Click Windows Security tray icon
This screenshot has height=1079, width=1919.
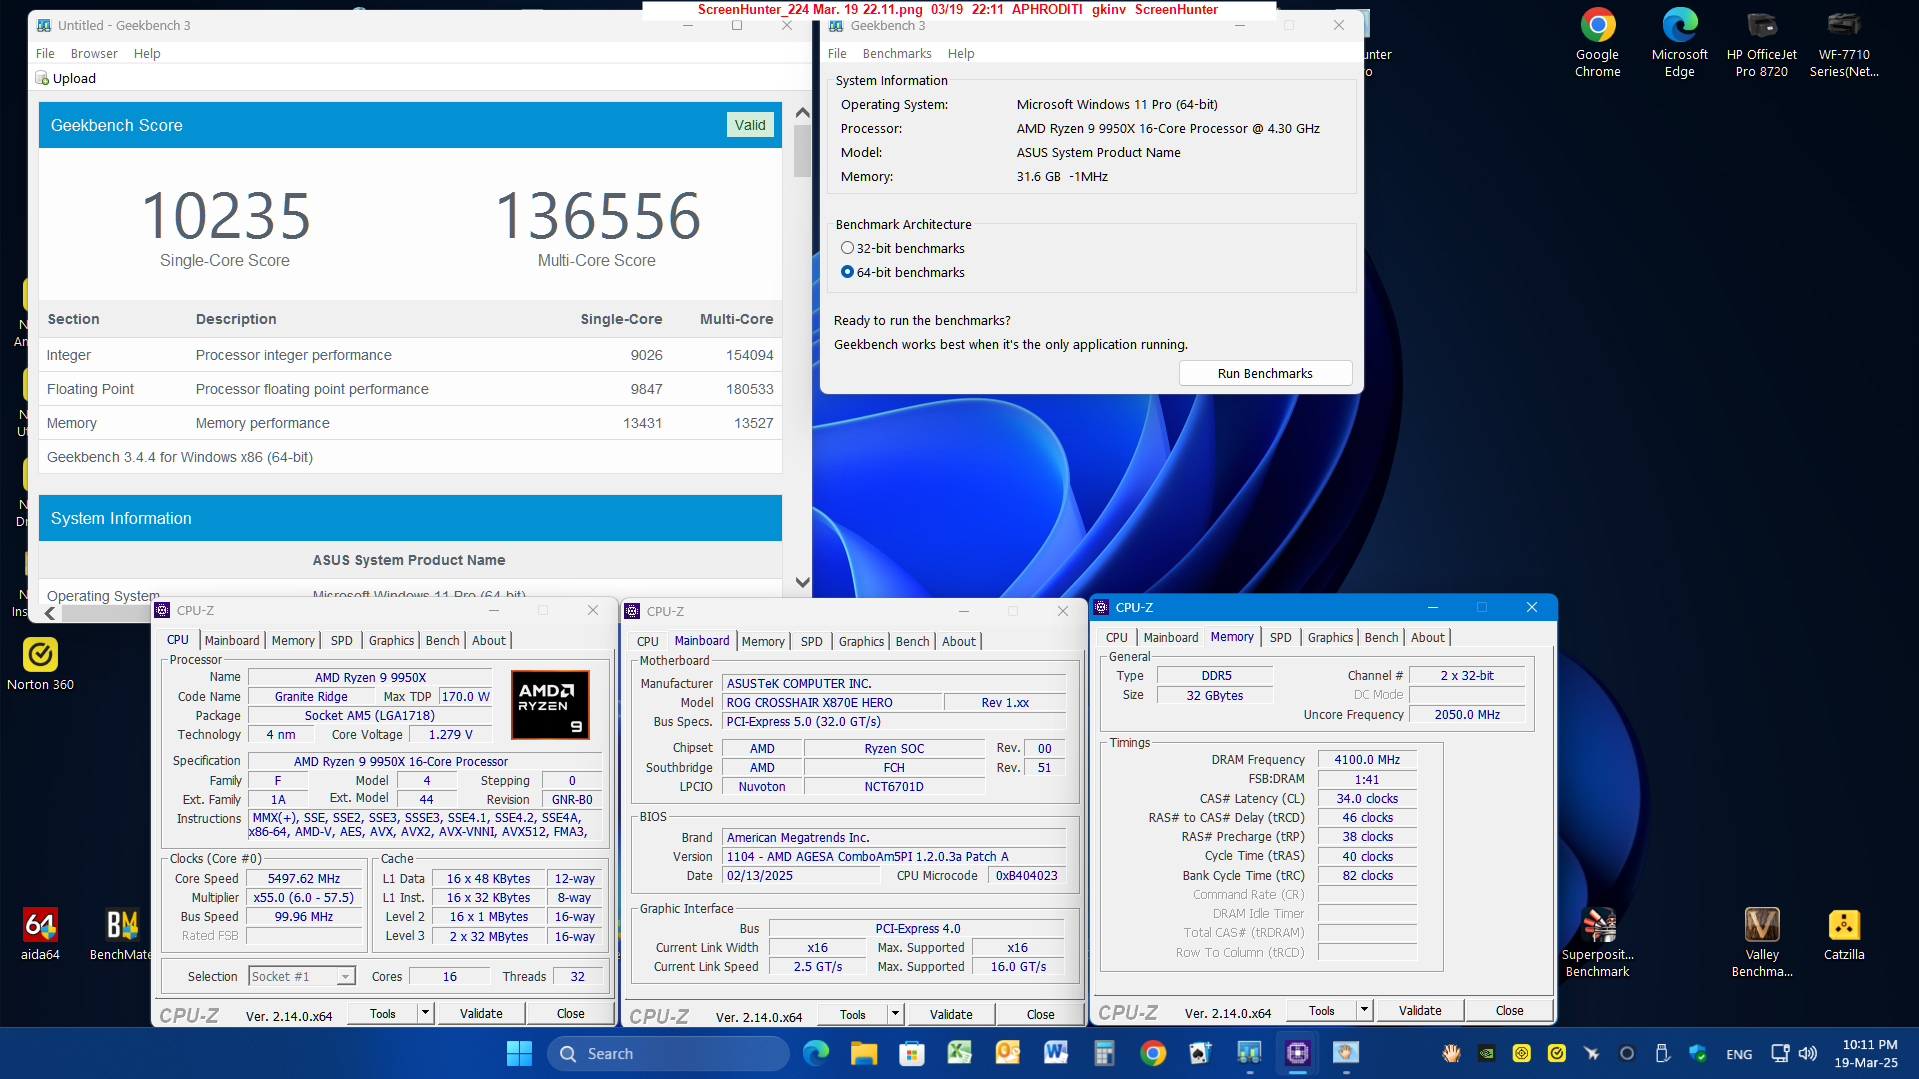[1697, 1053]
